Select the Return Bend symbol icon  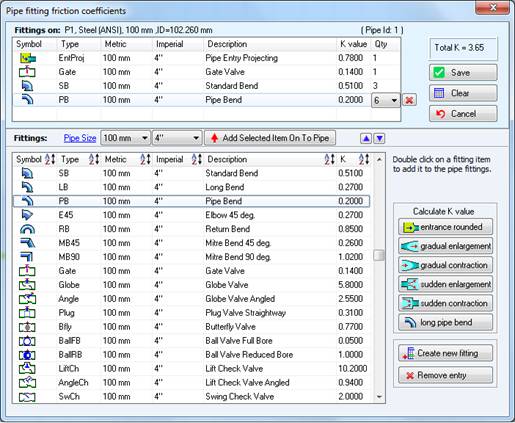pos(27,229)
